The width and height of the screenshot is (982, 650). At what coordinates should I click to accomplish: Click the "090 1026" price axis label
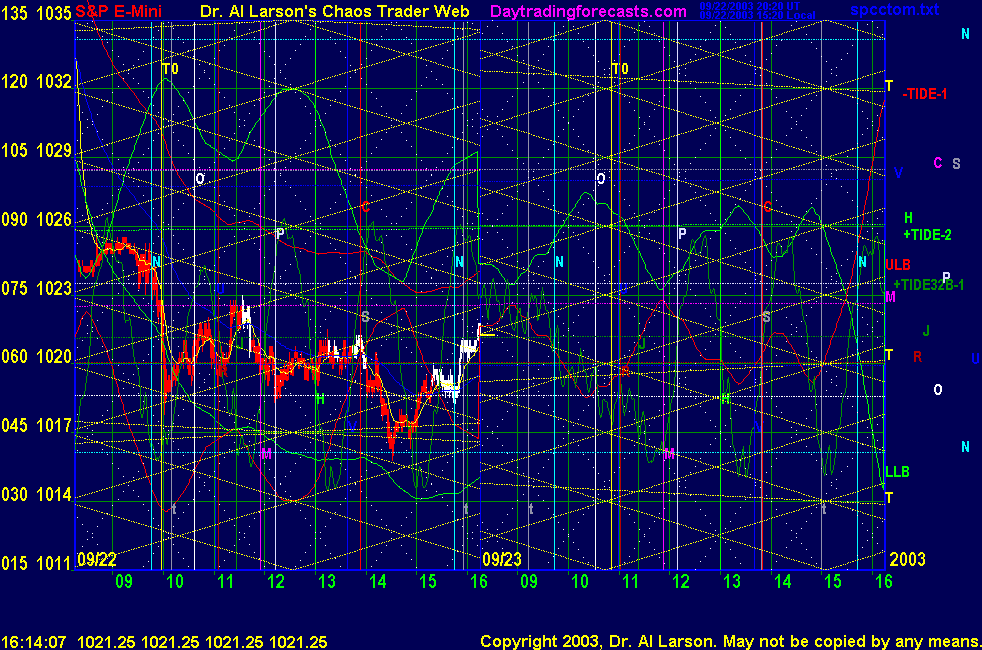point(36,219)
